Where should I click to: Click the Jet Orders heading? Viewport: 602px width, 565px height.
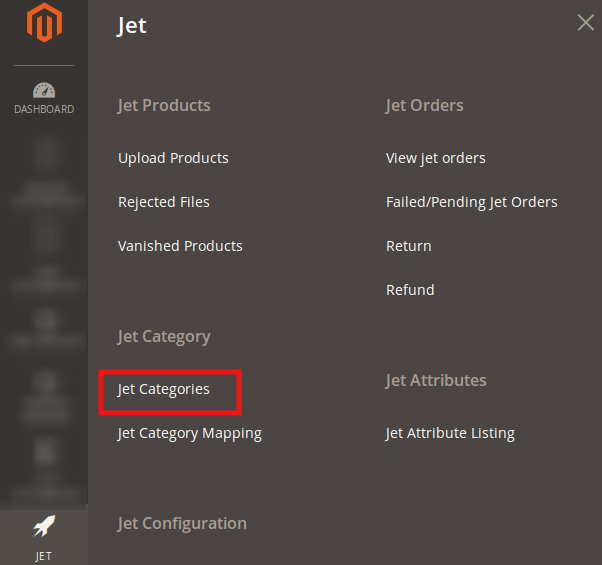point(424,106)
